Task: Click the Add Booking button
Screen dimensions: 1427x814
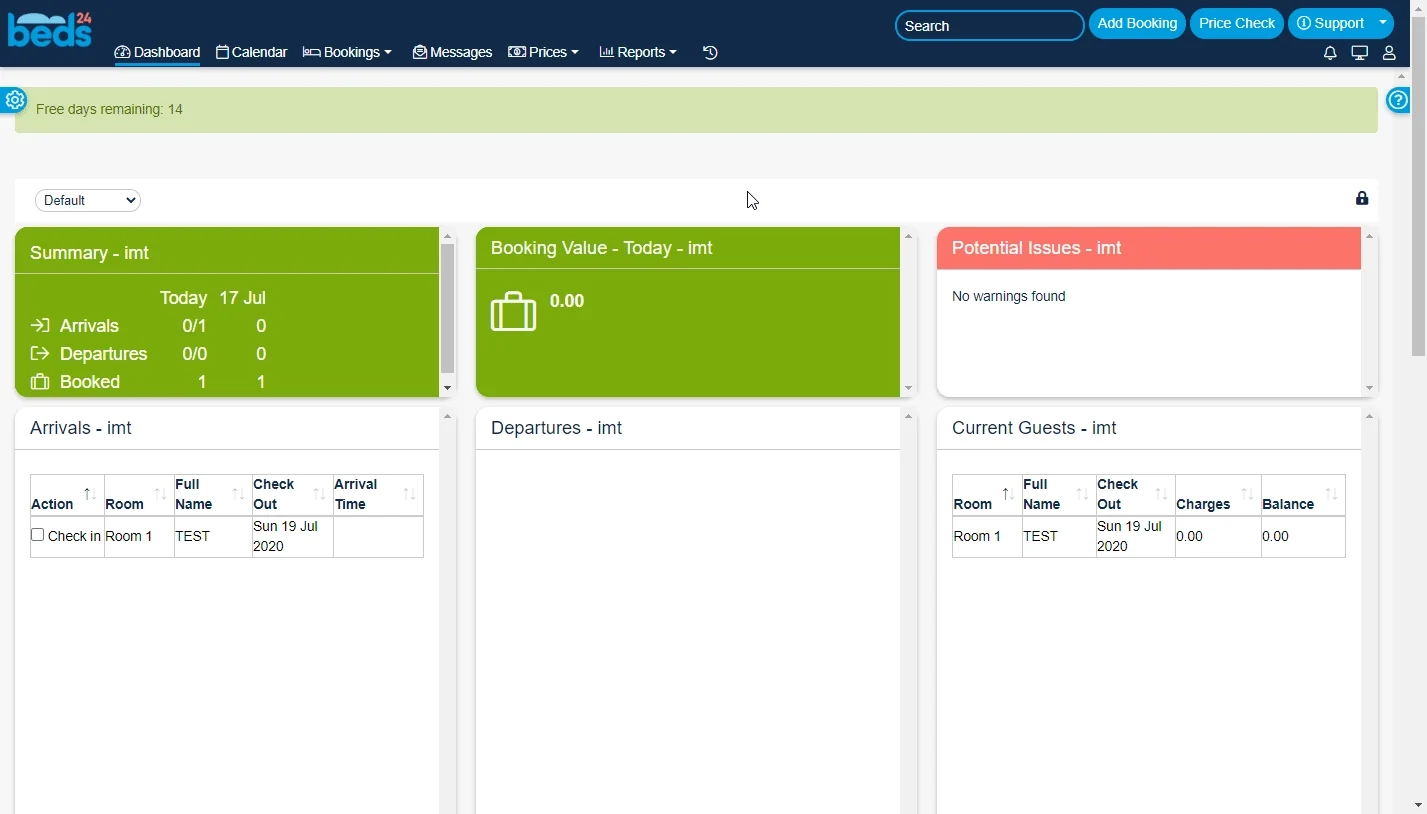Action: (1137, 23)
